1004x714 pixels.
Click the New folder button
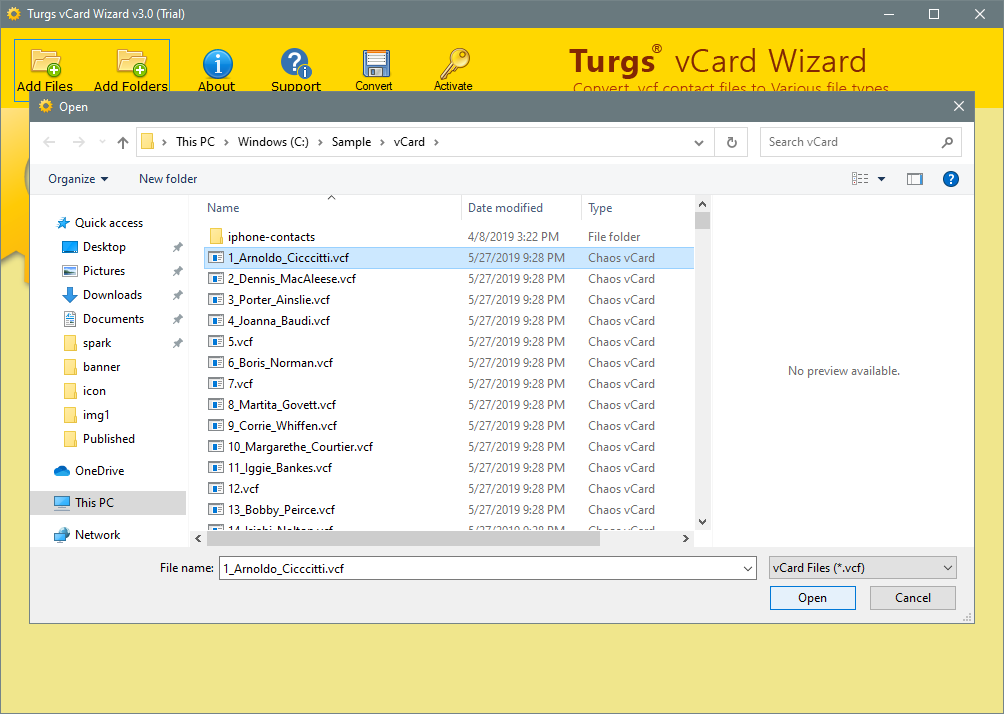(x=168, y=179)
